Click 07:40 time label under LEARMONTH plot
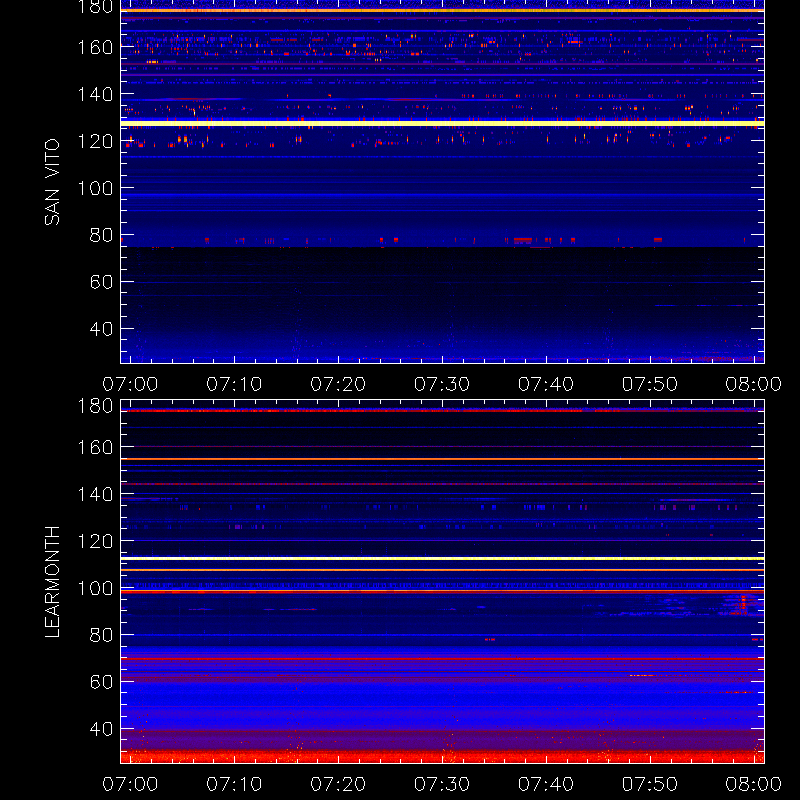This screenshot has width=800, height=800. pyautogui.click(x=546, y=784)
